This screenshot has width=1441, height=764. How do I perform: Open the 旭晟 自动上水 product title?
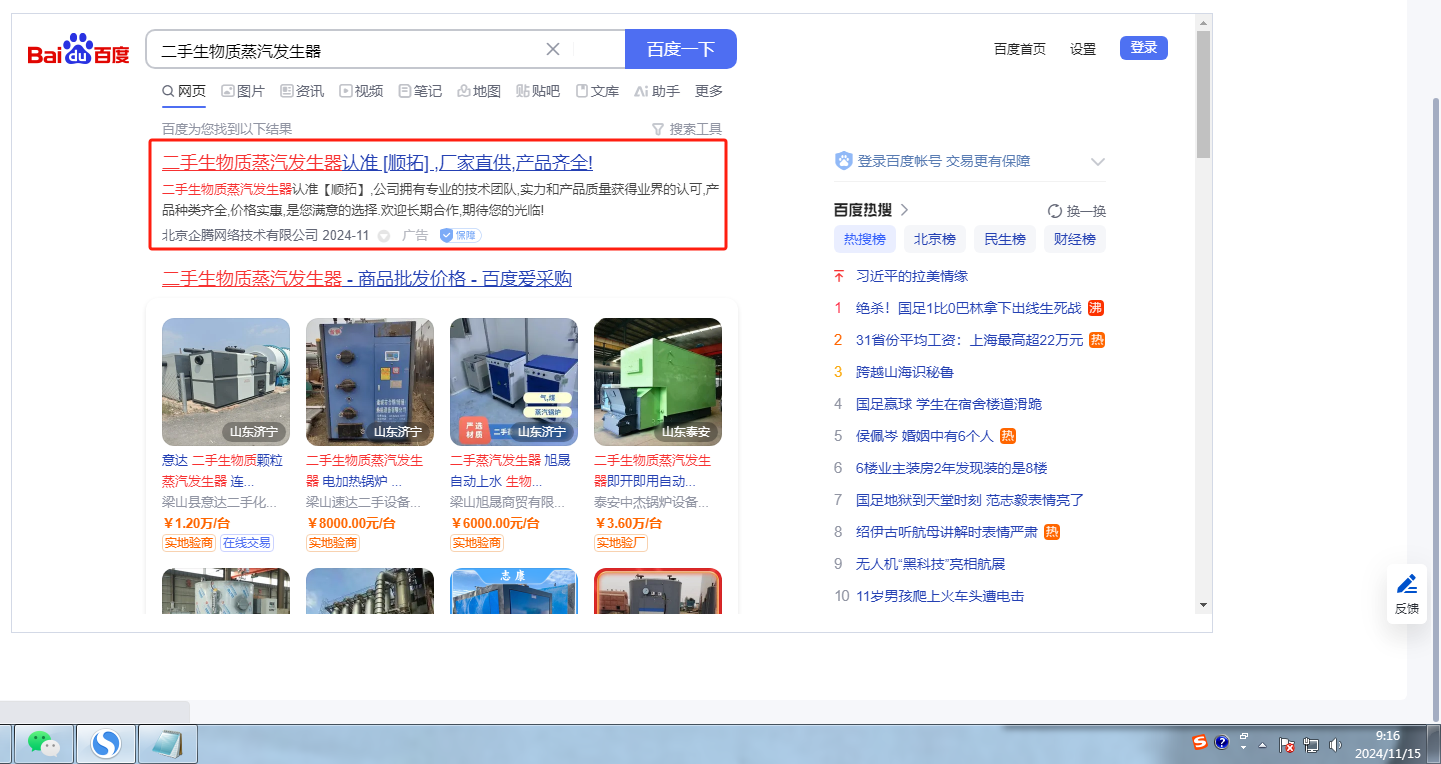pyautogui.click(x=510, y=471)
